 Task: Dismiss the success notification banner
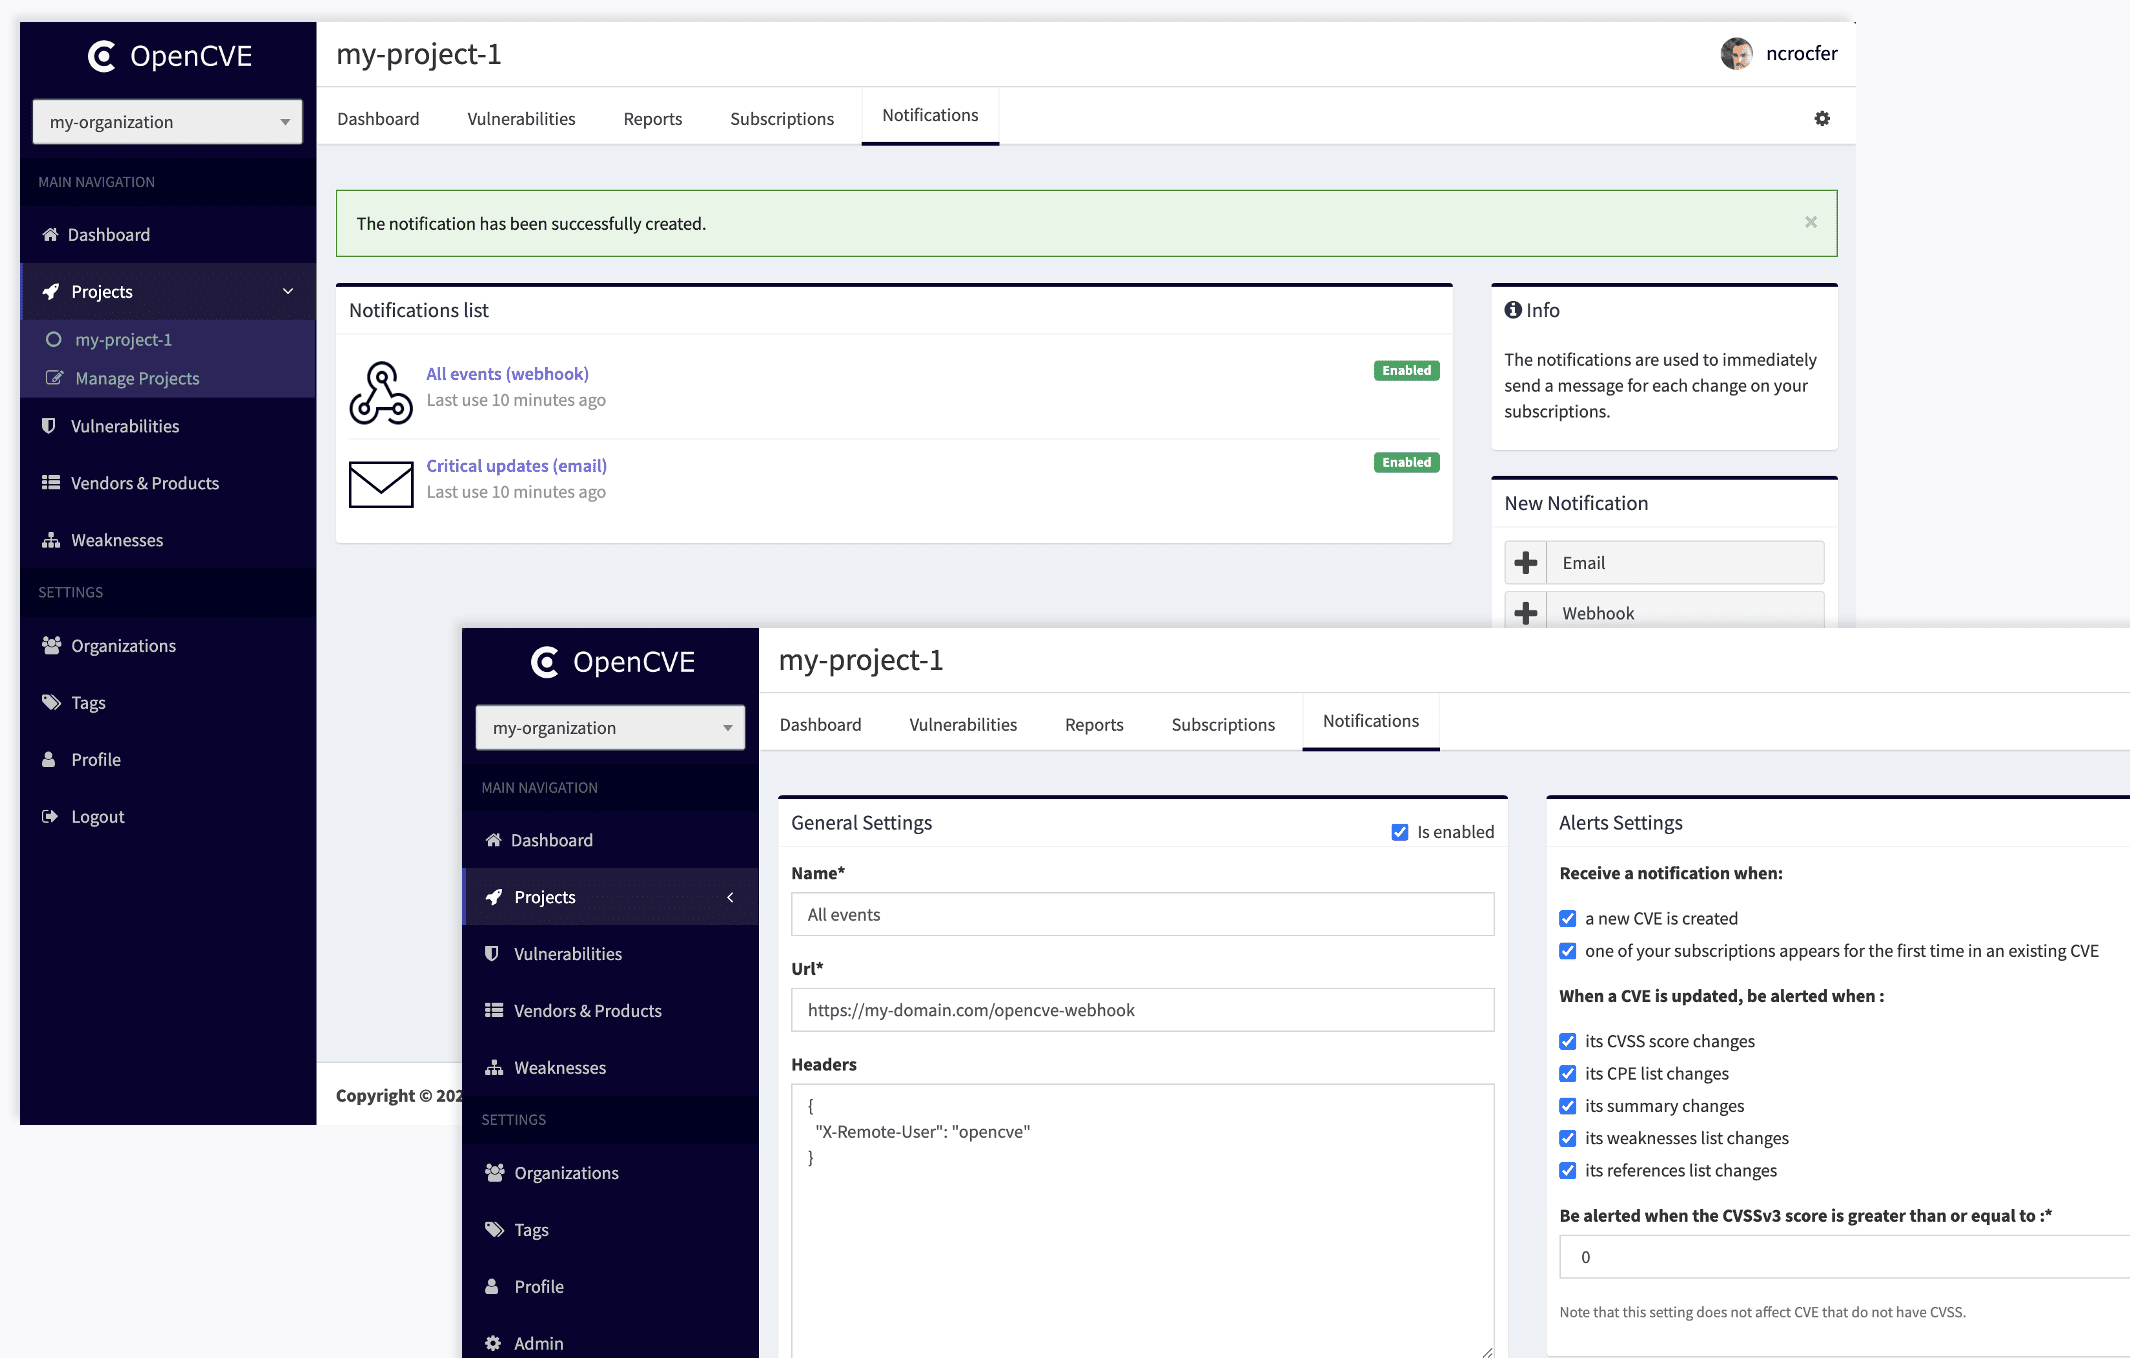click(x=1810, y=222)
